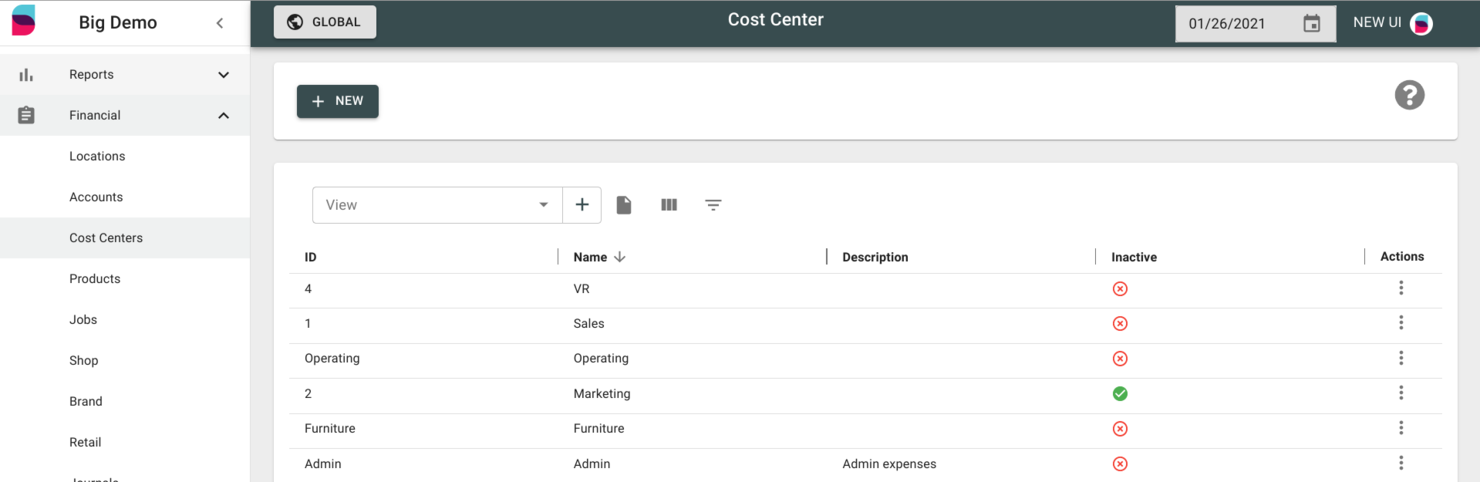Go to Accounts in the sidebar
Image resolution: width=1480 pixels, height=482 pixels.
(96, 197)
